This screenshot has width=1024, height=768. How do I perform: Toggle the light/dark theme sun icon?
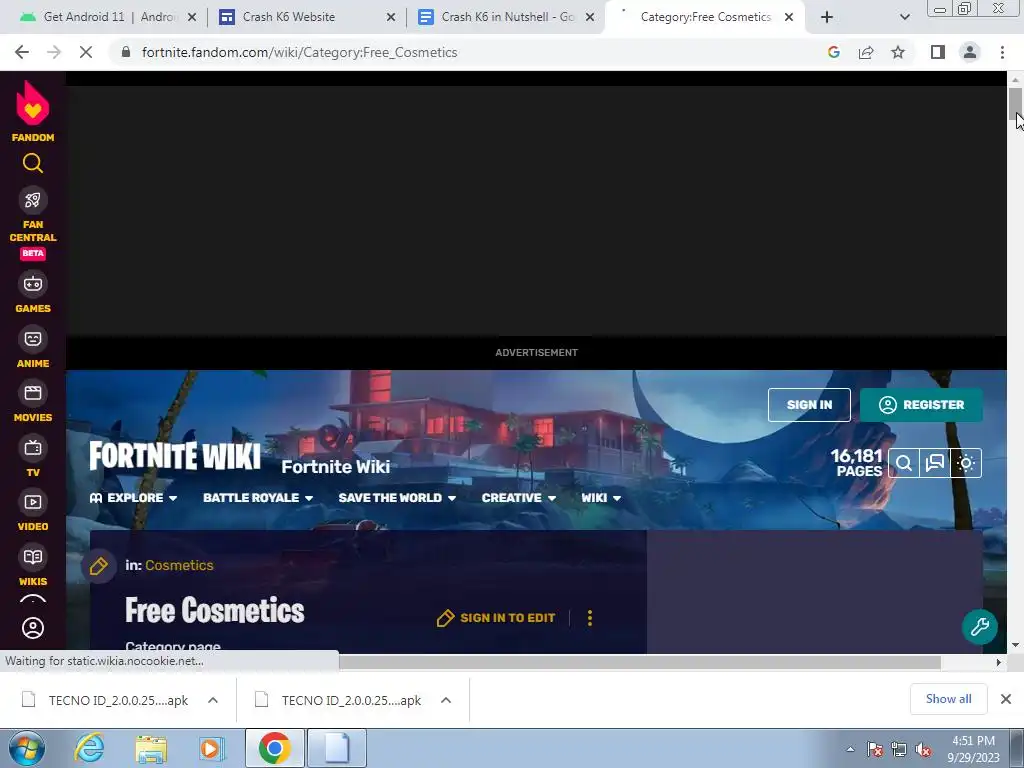click(966, 464)
